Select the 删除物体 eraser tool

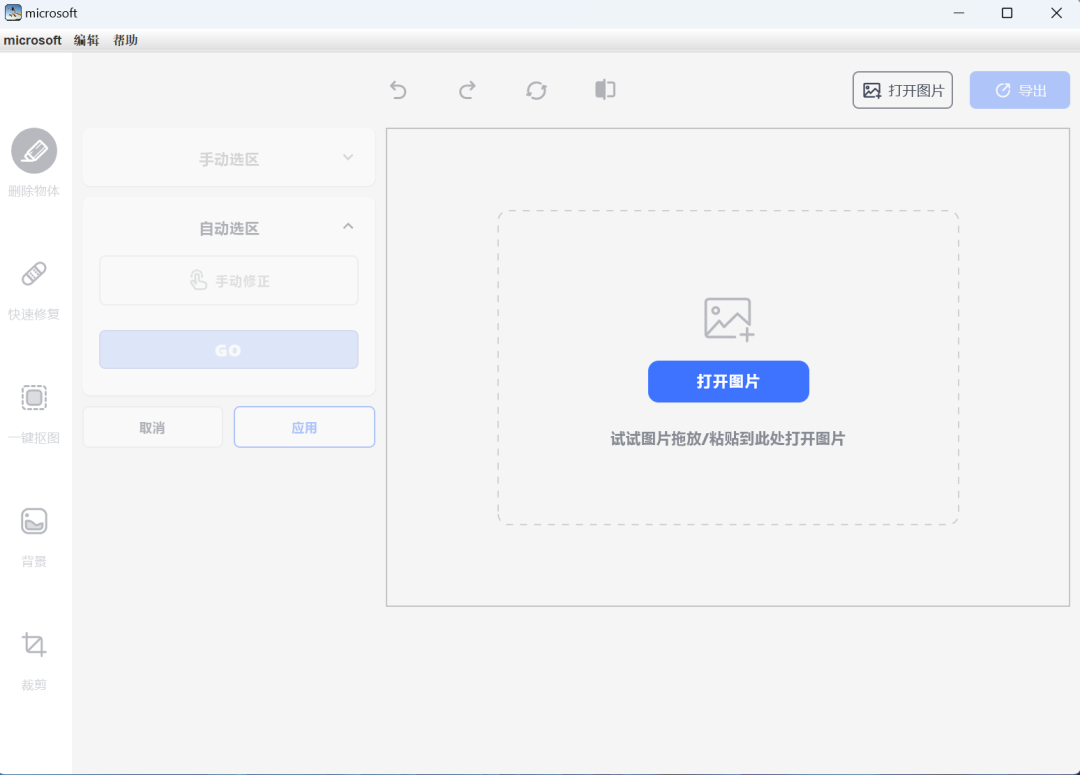click(34, 151)
